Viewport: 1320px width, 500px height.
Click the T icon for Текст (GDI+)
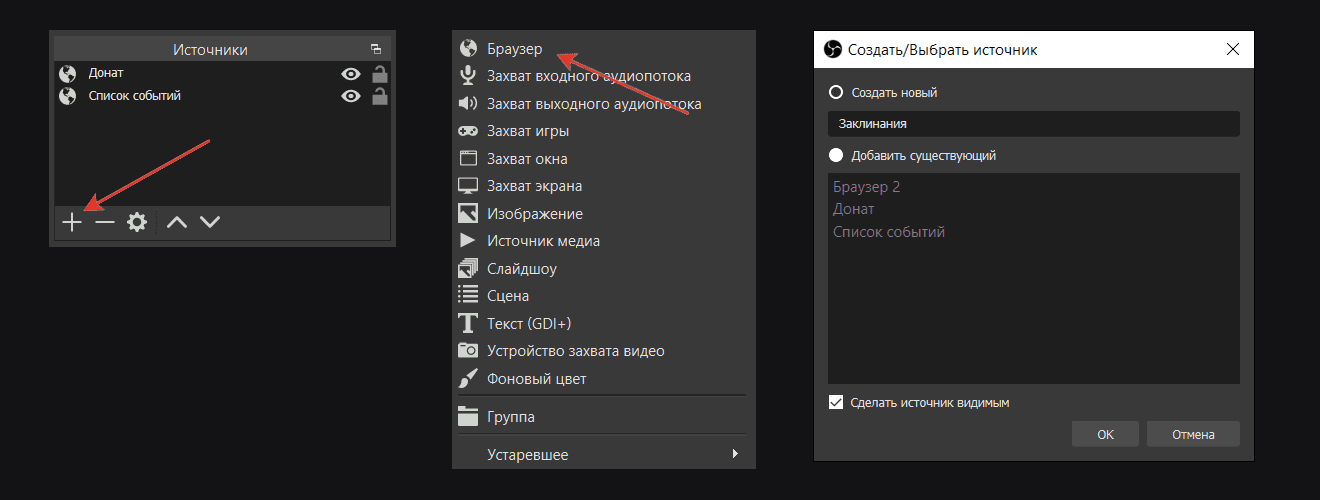coord(468,323)
